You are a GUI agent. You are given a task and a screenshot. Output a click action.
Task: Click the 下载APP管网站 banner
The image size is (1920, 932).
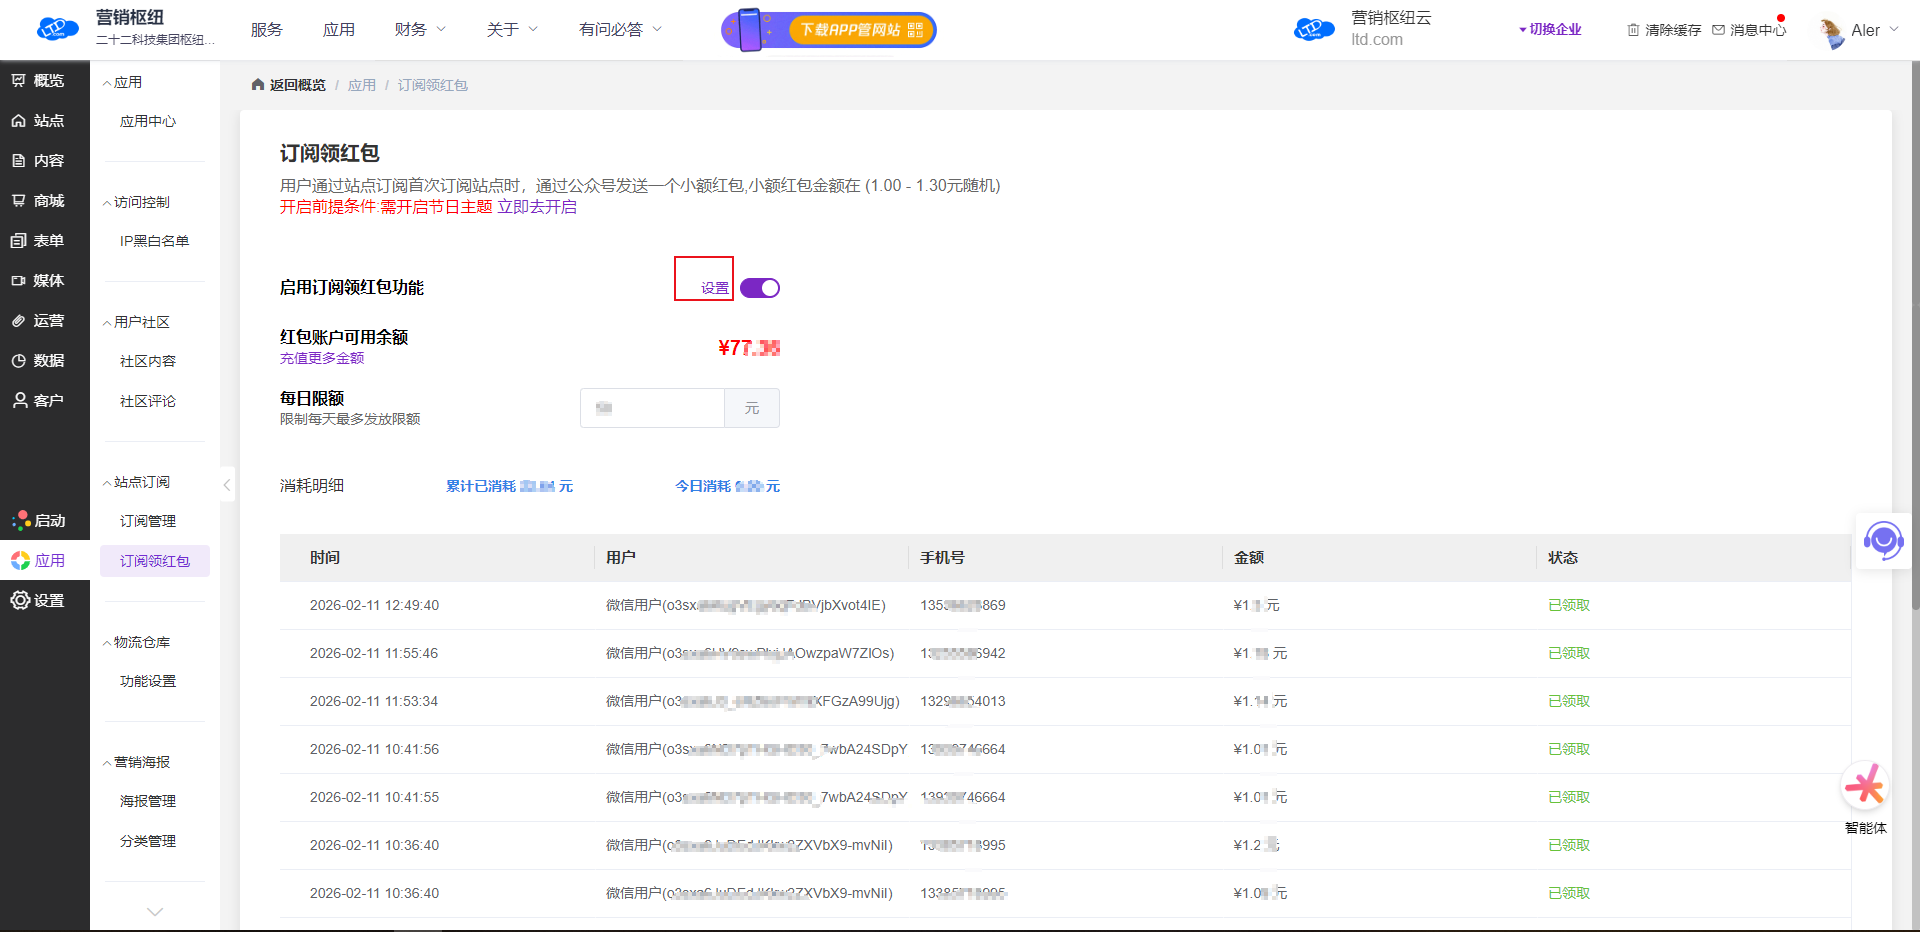coord(829,30)
